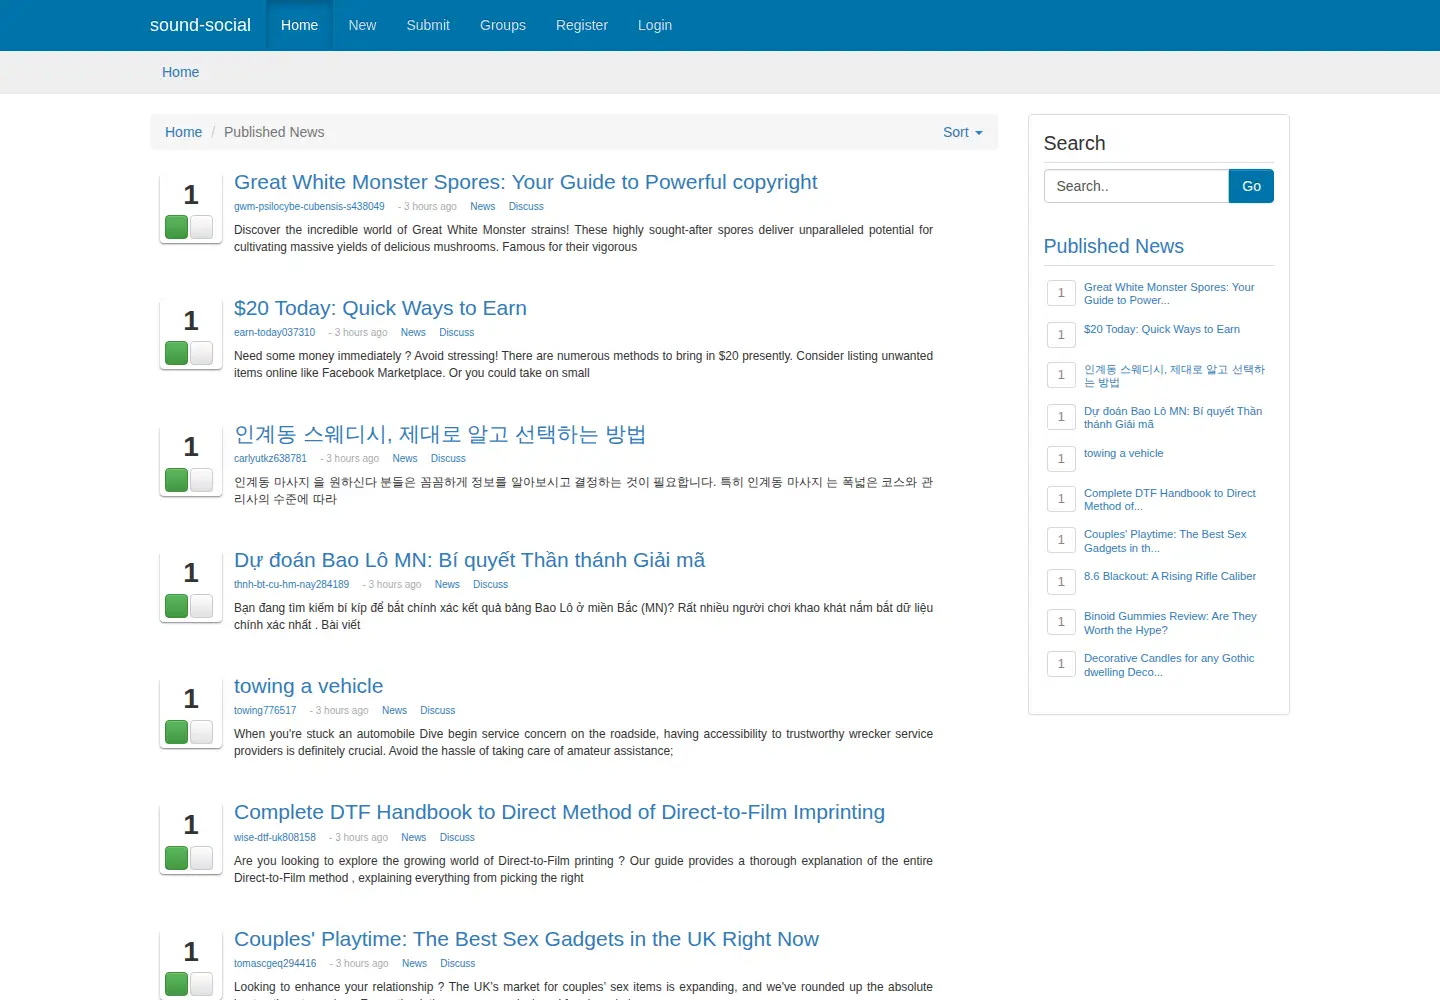Click Discuss under Great White Monster post
1440x1000 pixels.
526,207
